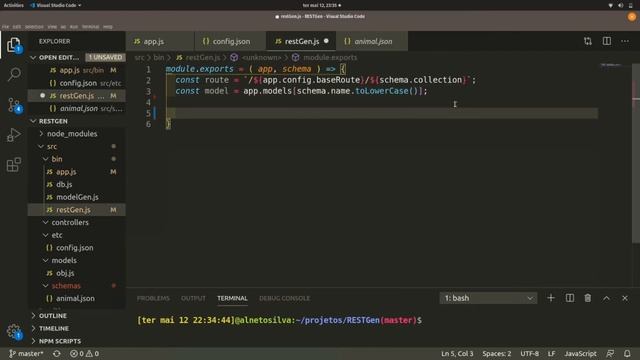Create a new terminal with plus icon

pos(551,298)
